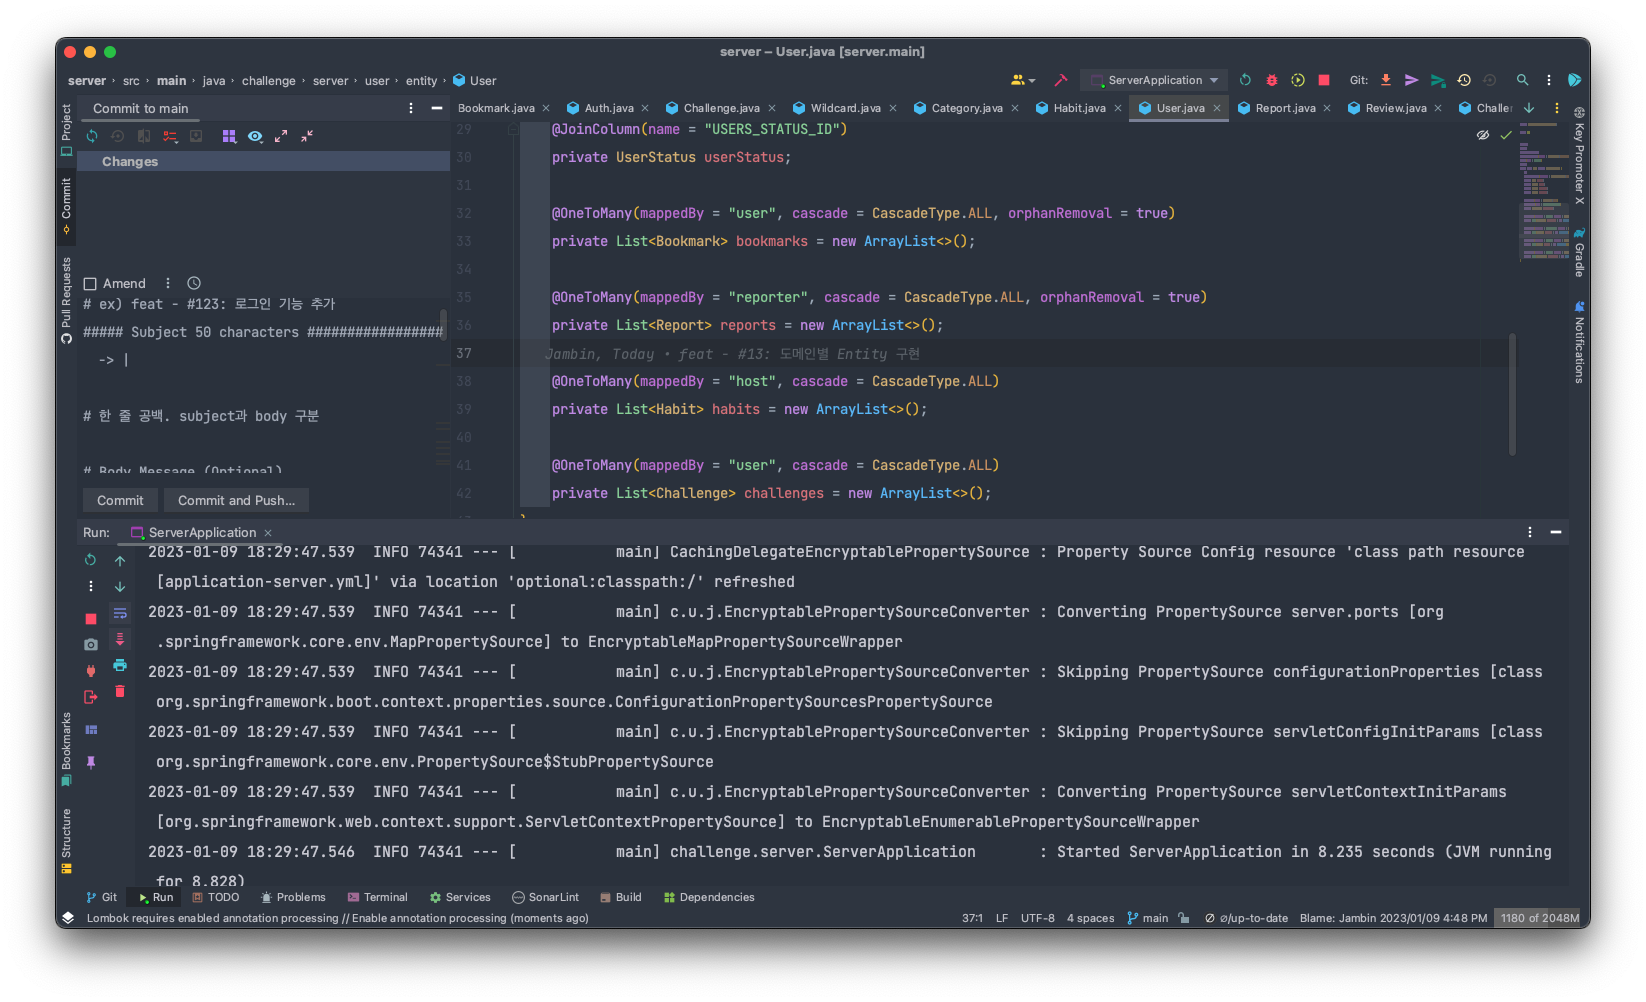Click the Collapse All arrows in the Commit toolbar

(307, 136)
